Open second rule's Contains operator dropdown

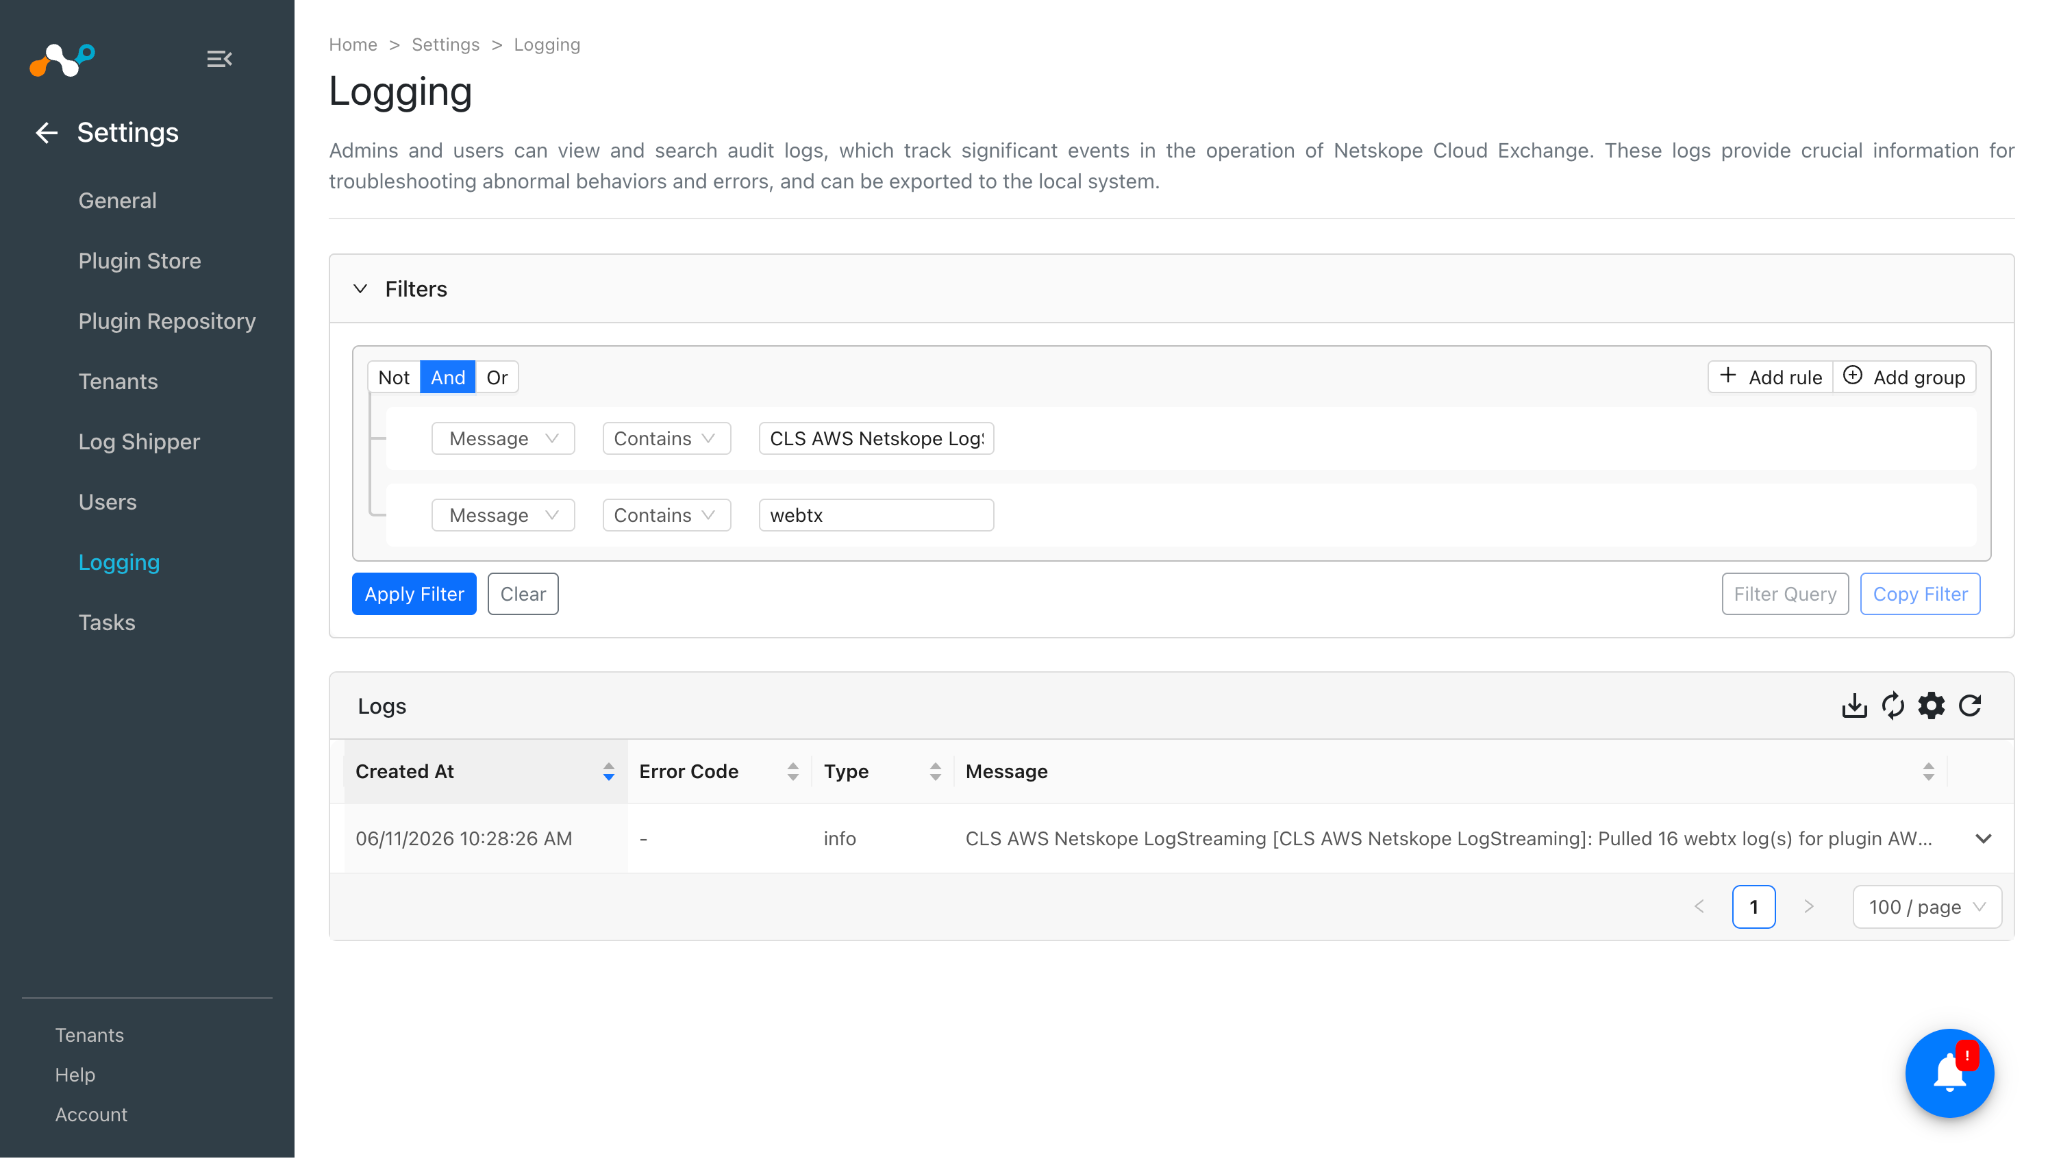coord(666,516)
